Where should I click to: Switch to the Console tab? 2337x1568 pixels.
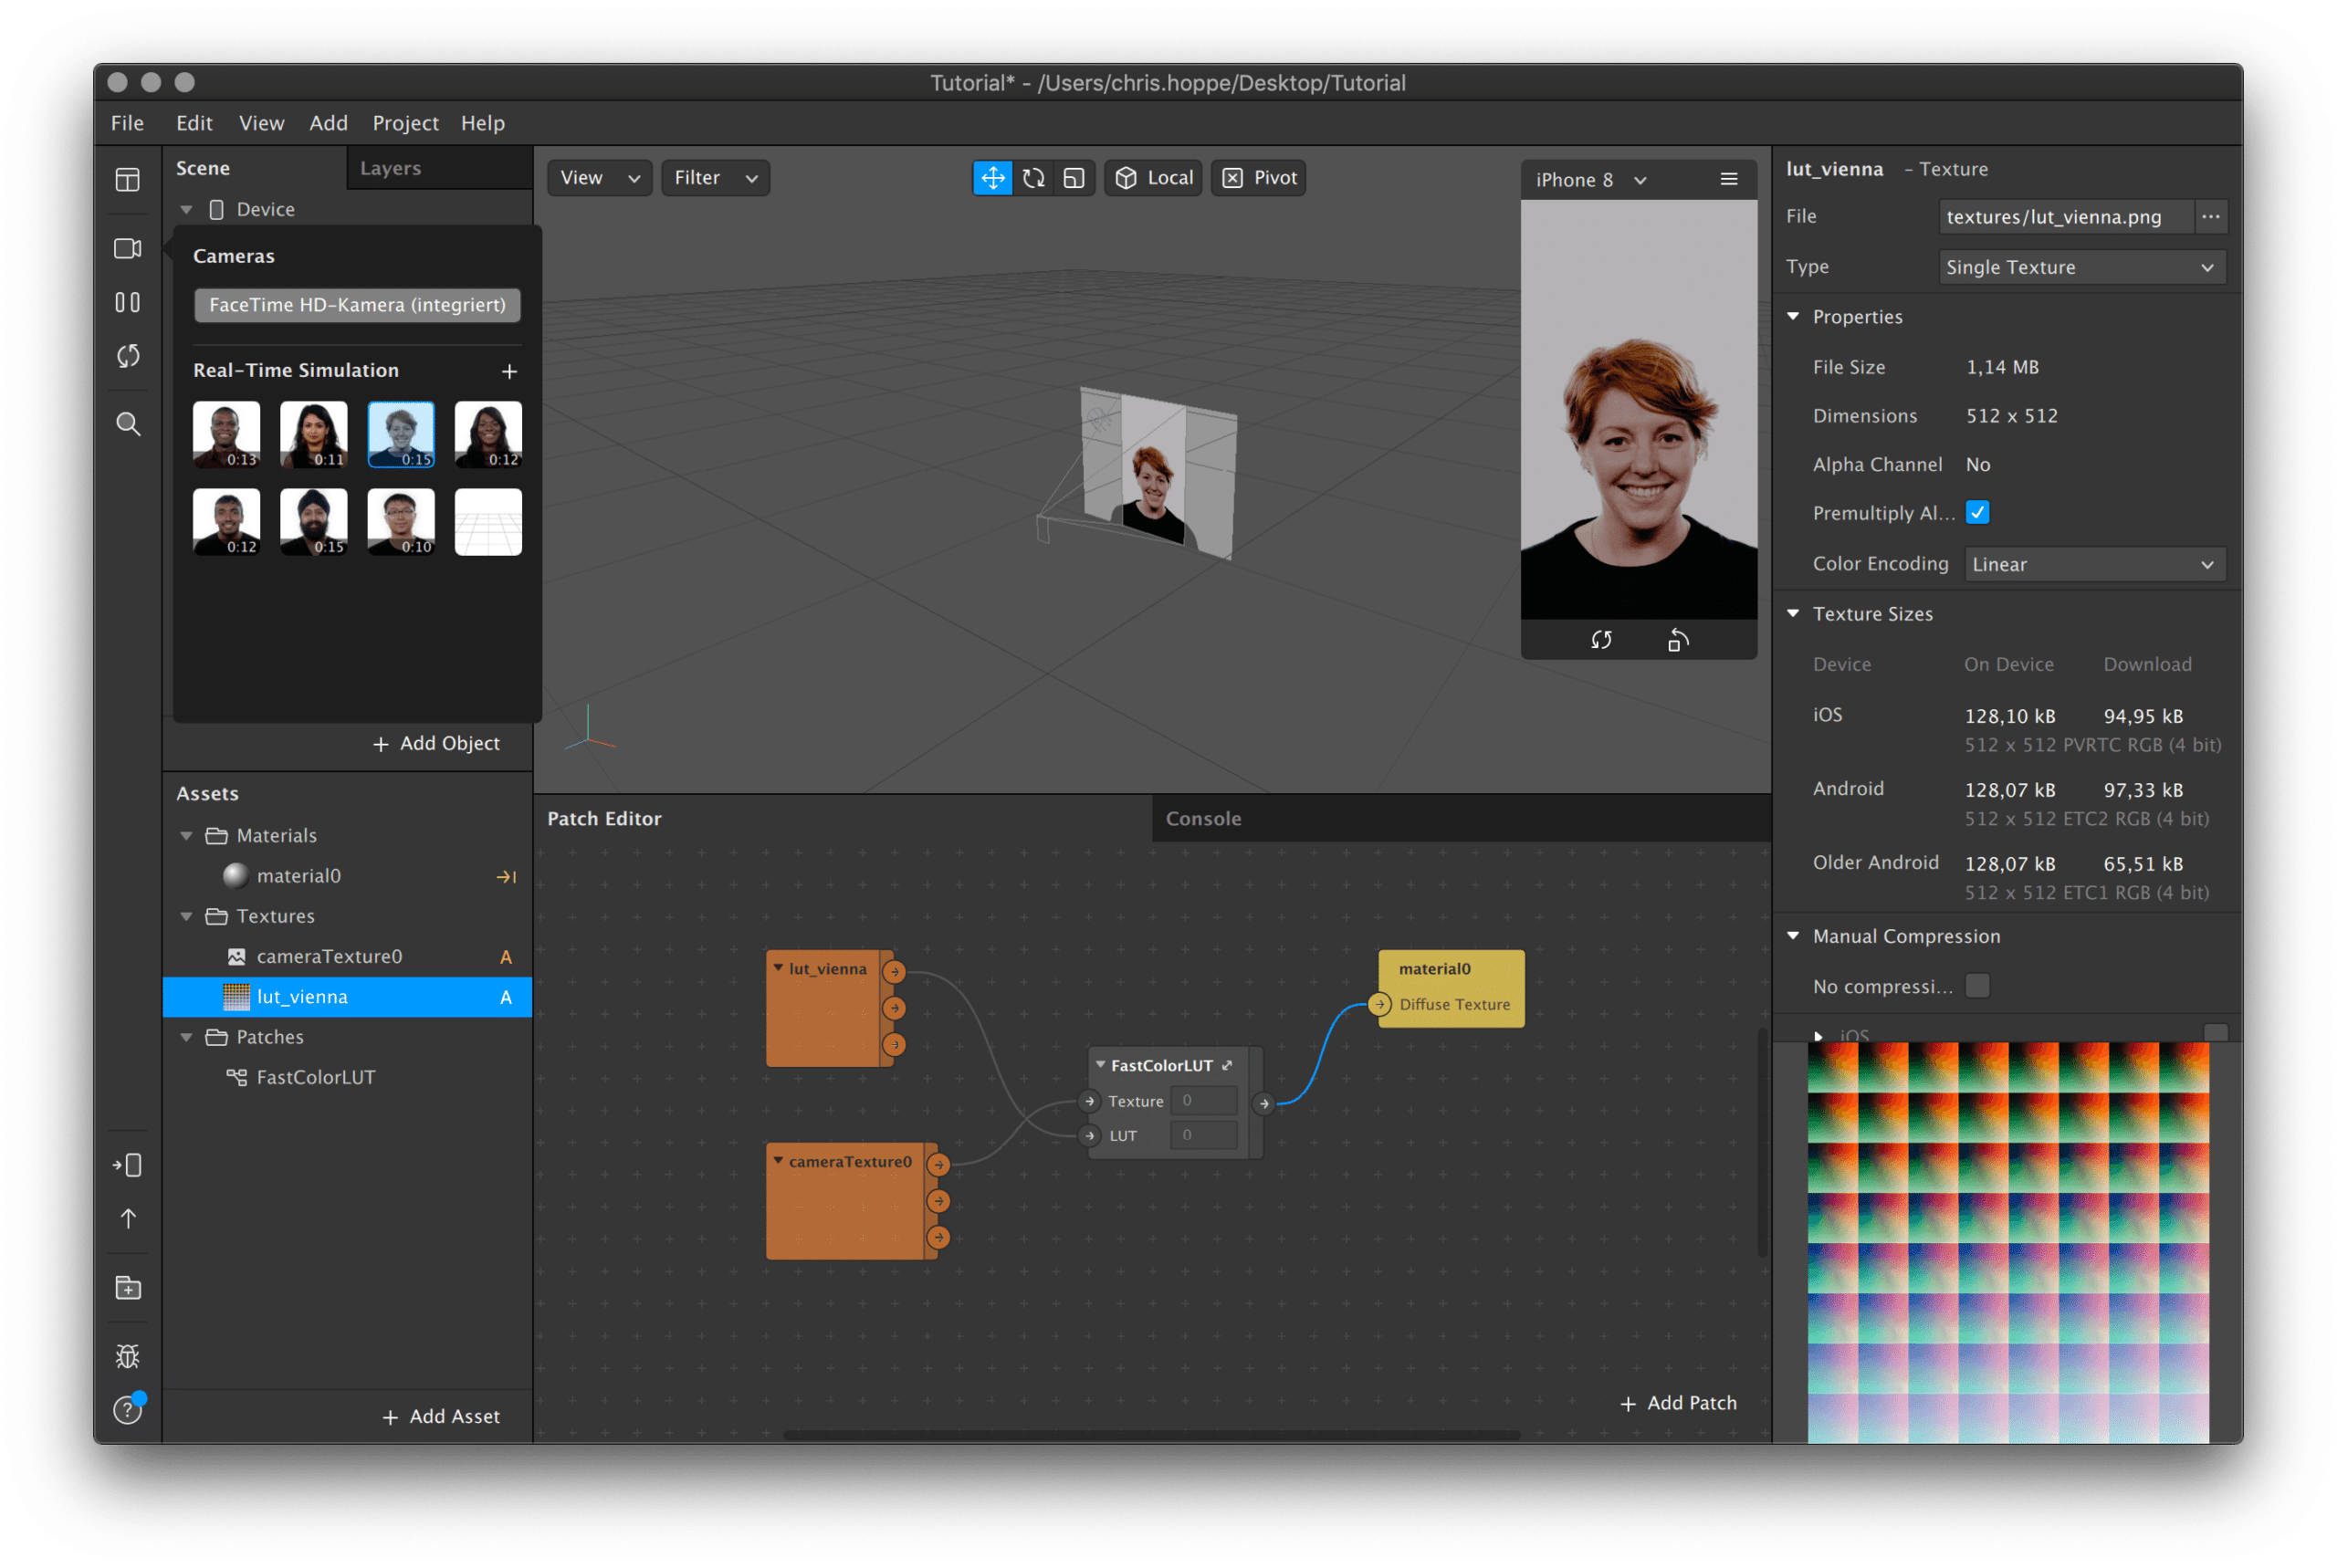[1203, 818]
